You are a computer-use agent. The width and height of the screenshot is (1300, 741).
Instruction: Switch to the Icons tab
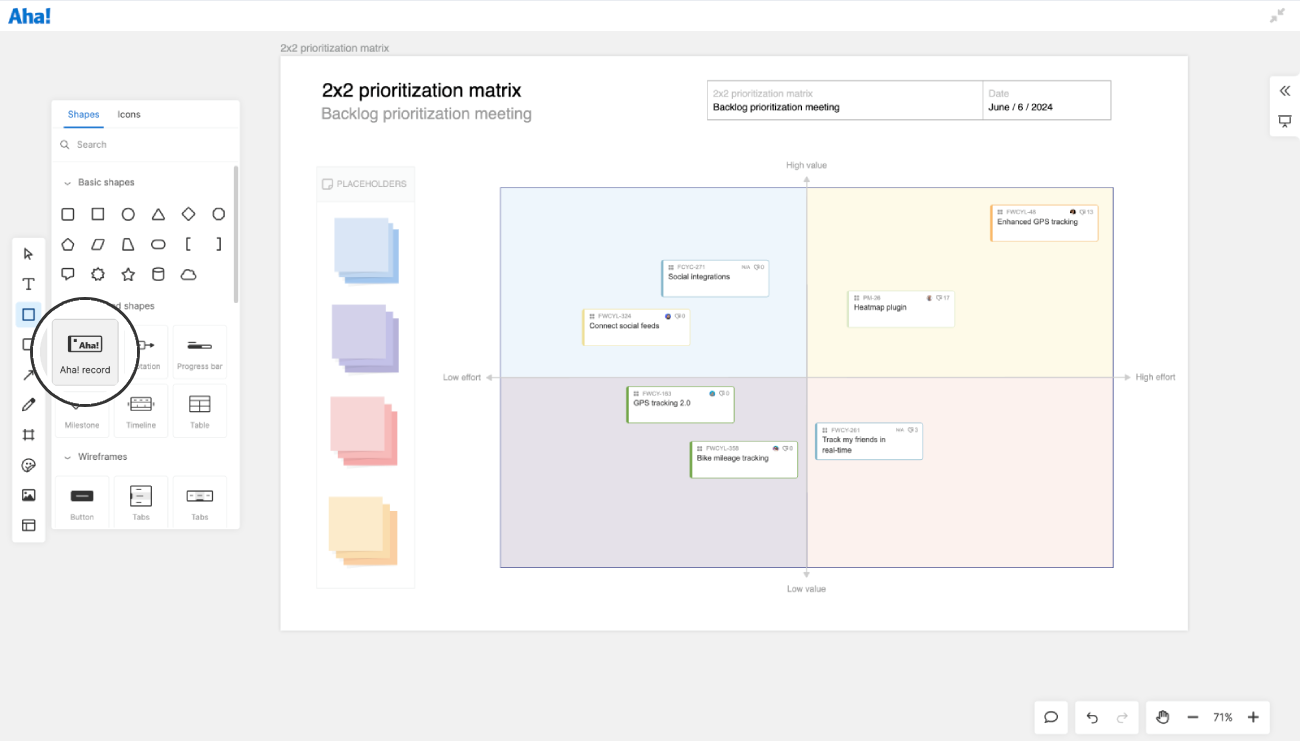coord(129,114)
